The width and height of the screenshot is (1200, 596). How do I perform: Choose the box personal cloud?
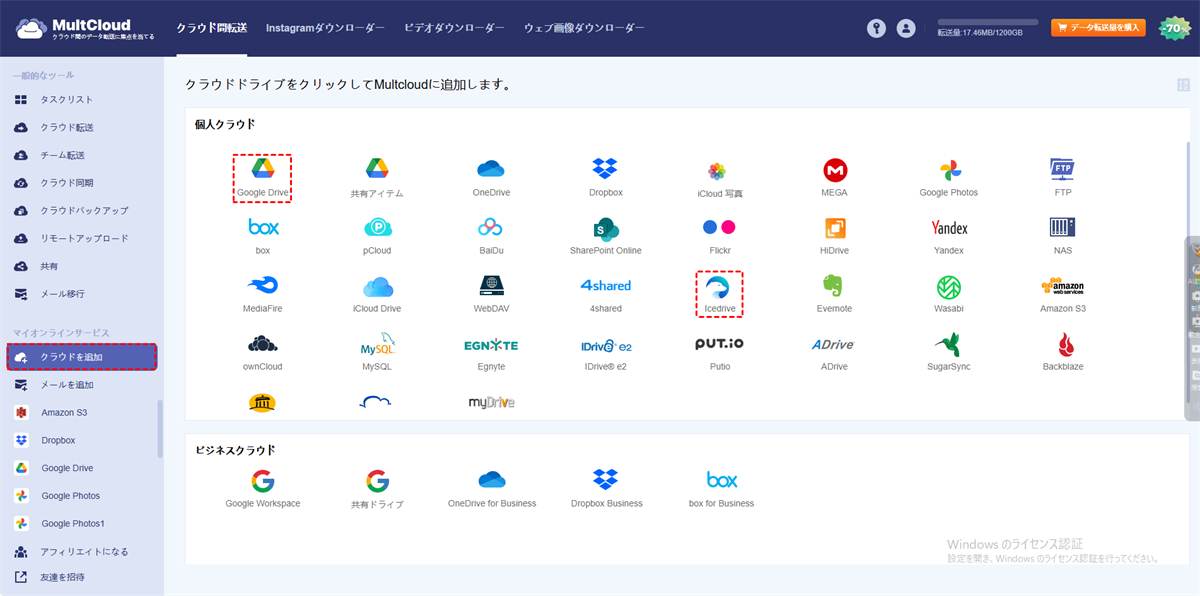(x=263, y=236)
